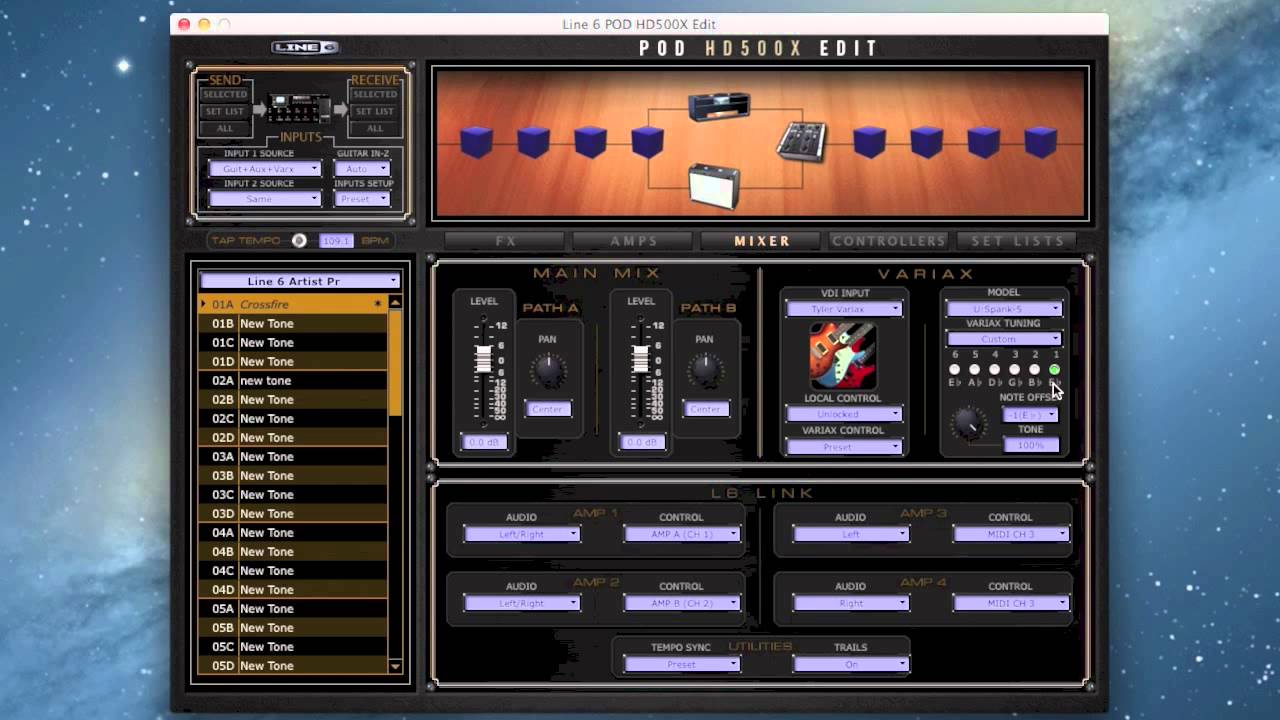Open the Variax Control dropdown
This screenshot has height=720, width=1280.
tap(843, 447)
